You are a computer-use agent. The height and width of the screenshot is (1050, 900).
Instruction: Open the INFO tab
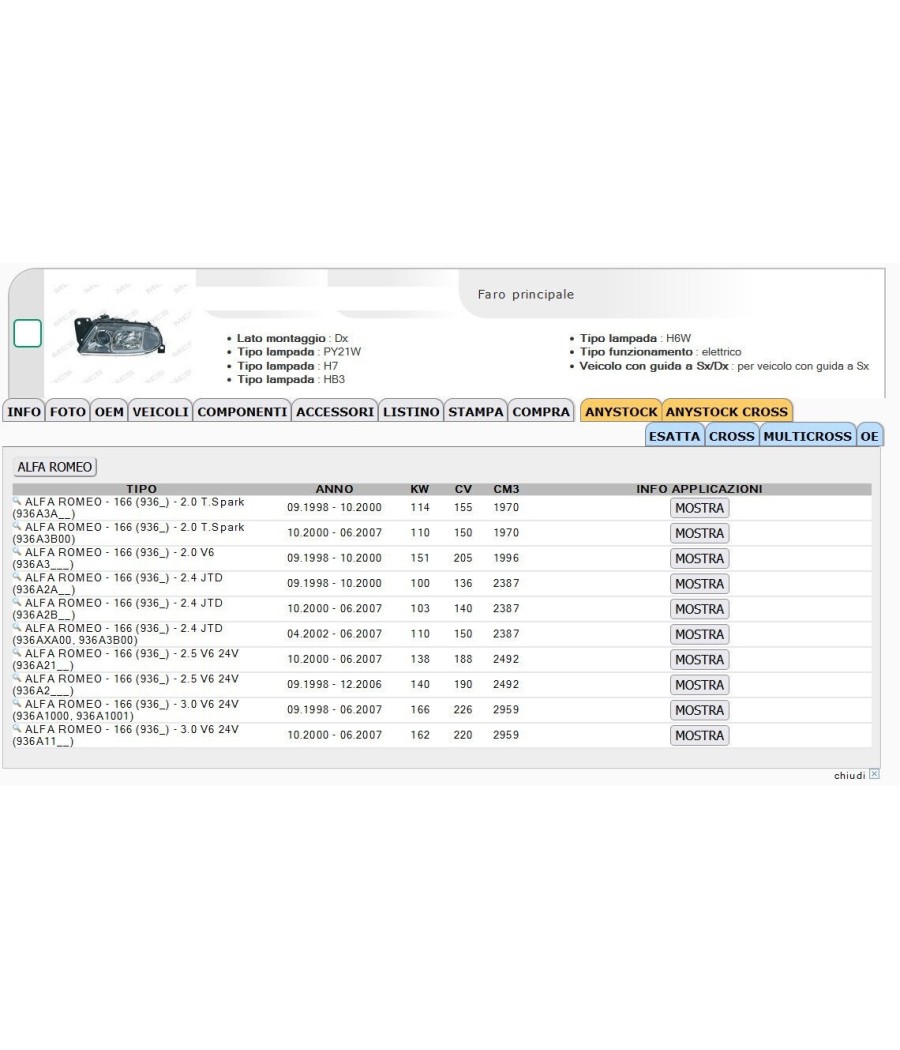23,411
